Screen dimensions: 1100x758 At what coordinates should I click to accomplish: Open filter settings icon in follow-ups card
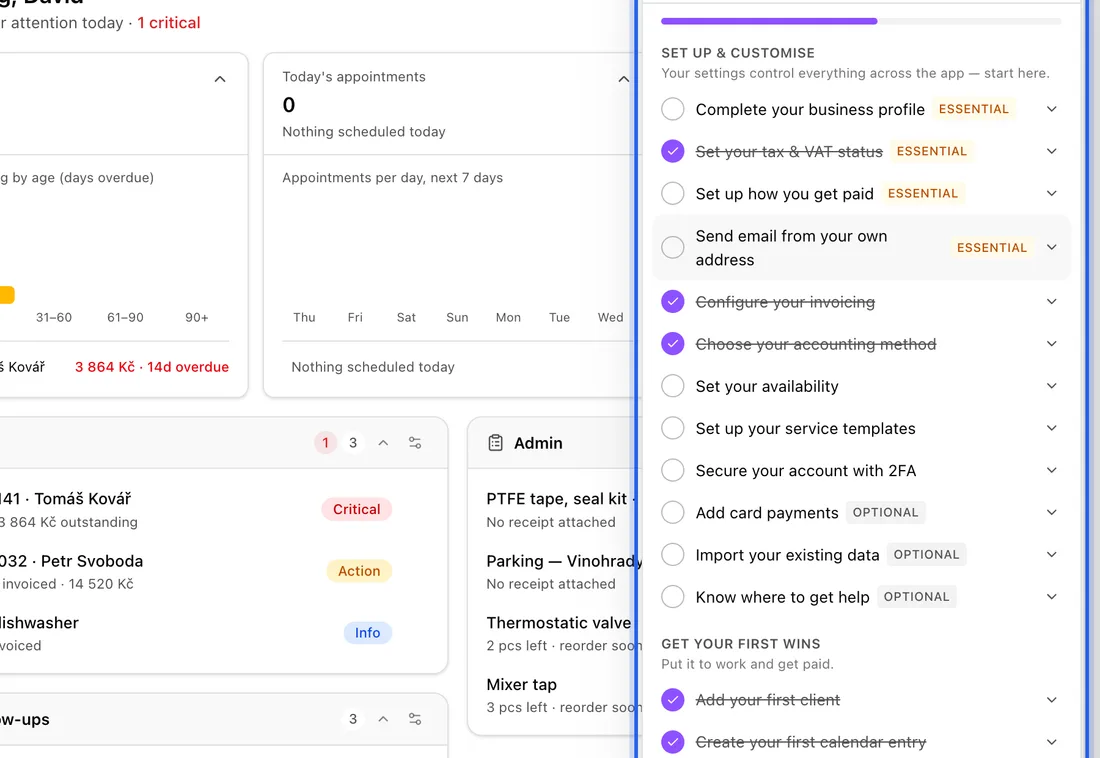coord(415,719)
